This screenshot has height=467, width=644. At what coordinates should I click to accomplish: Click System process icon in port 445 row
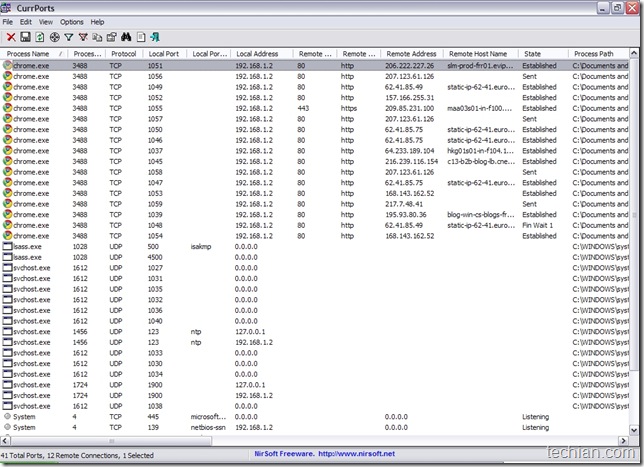coord(7,416)
